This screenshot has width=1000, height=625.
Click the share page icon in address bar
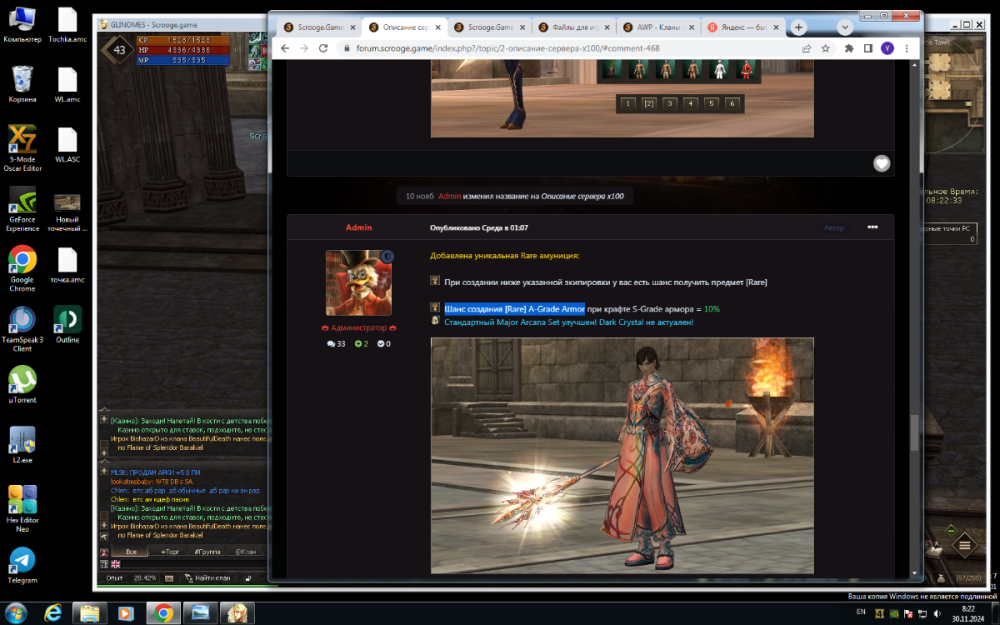point(806,48)
